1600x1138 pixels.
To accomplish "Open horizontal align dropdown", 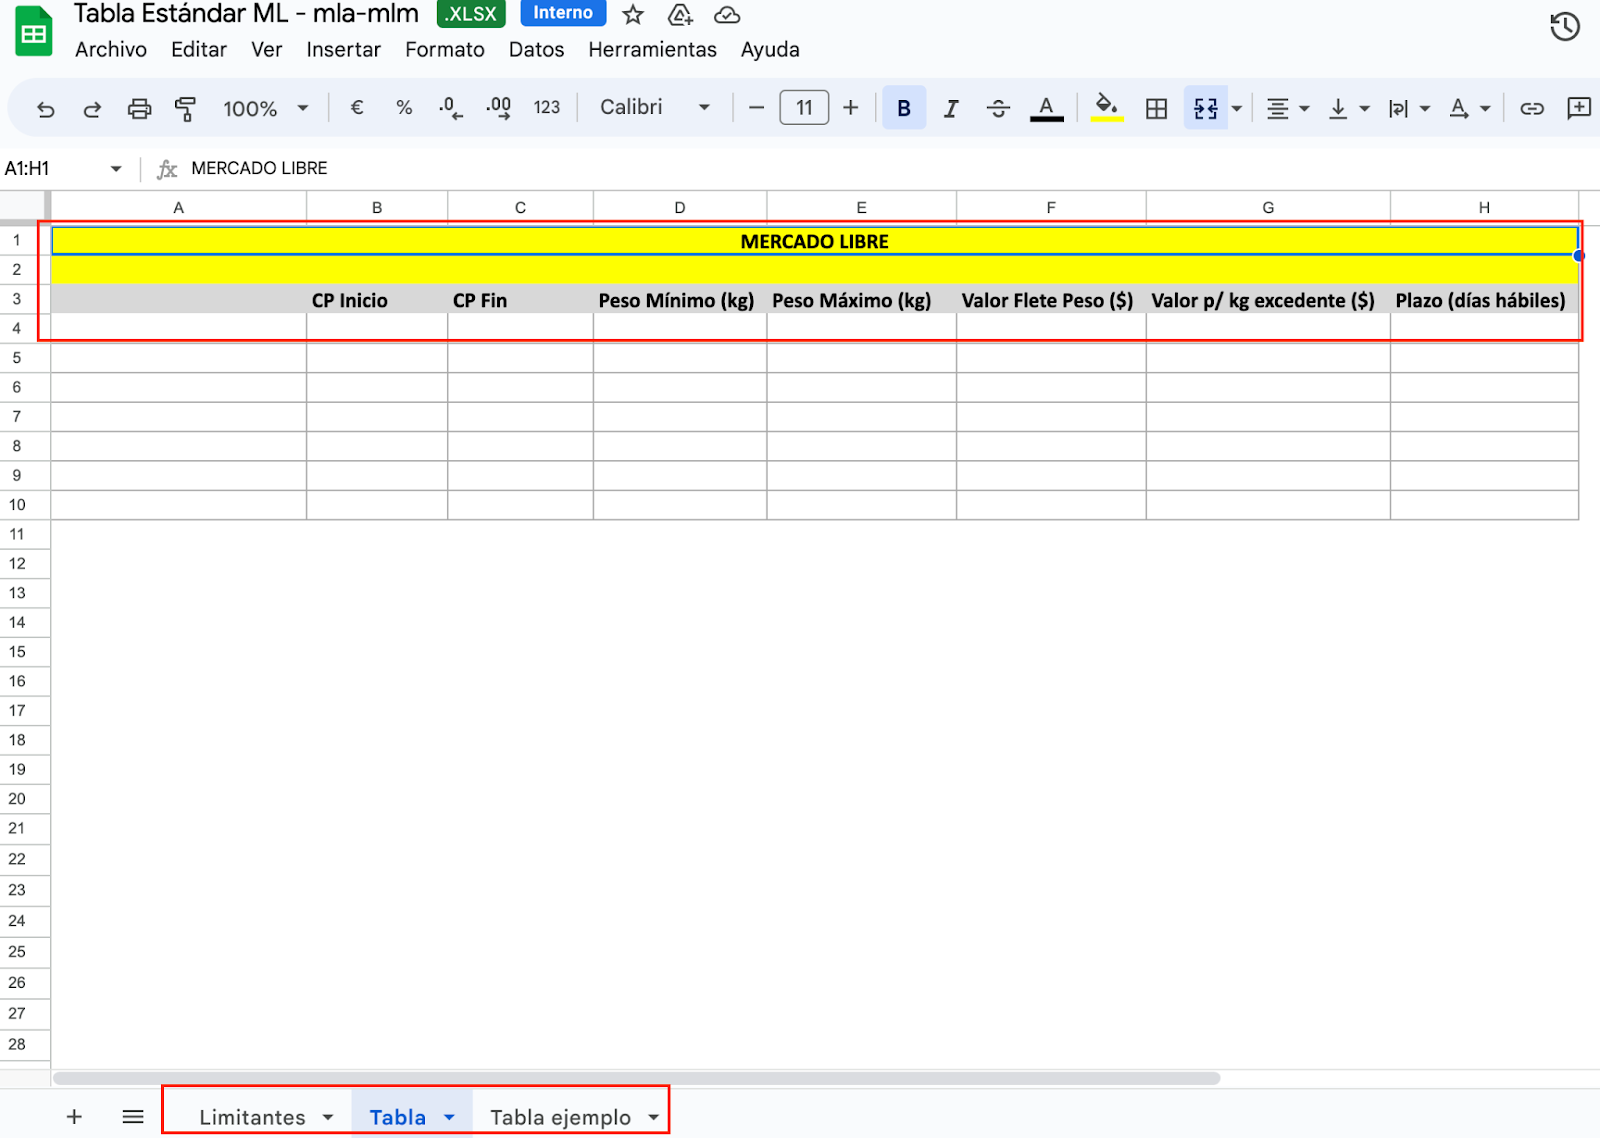I will pos(1287,109).
